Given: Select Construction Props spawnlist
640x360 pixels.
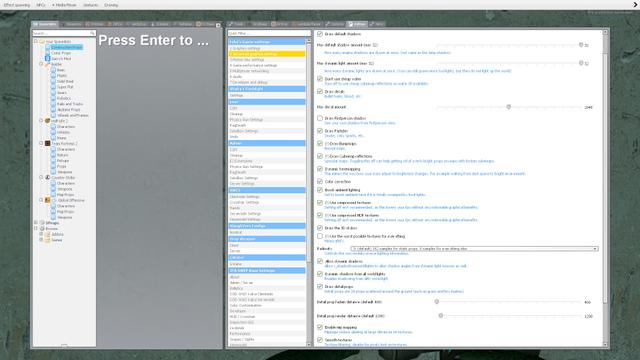Looking at the screenshot, I should [x=66, y=47].
